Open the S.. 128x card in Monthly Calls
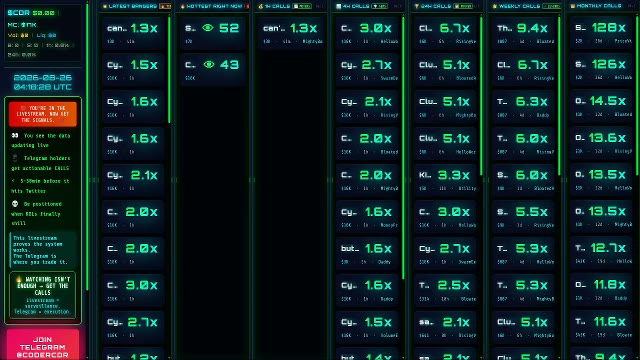The width and height of the screenshot is (640, 360). tap(602, 33)
